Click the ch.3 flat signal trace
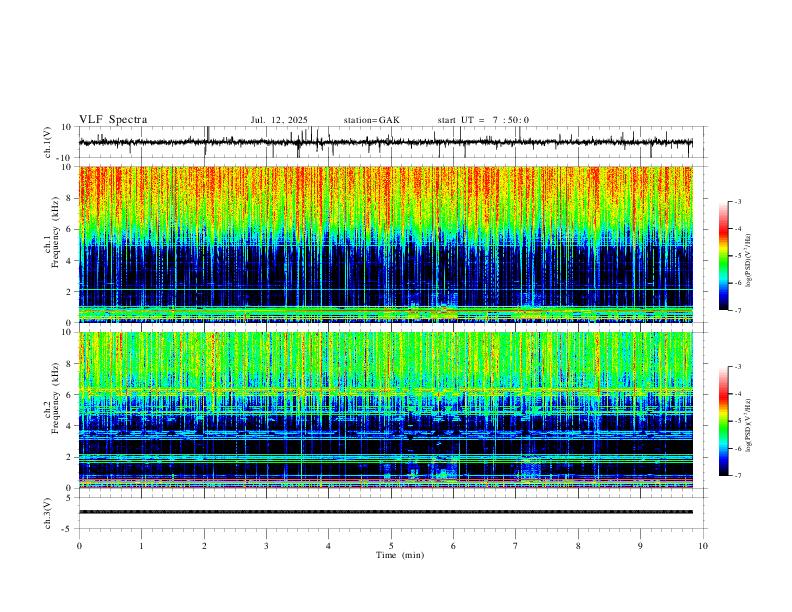 [x=386, y=512]
